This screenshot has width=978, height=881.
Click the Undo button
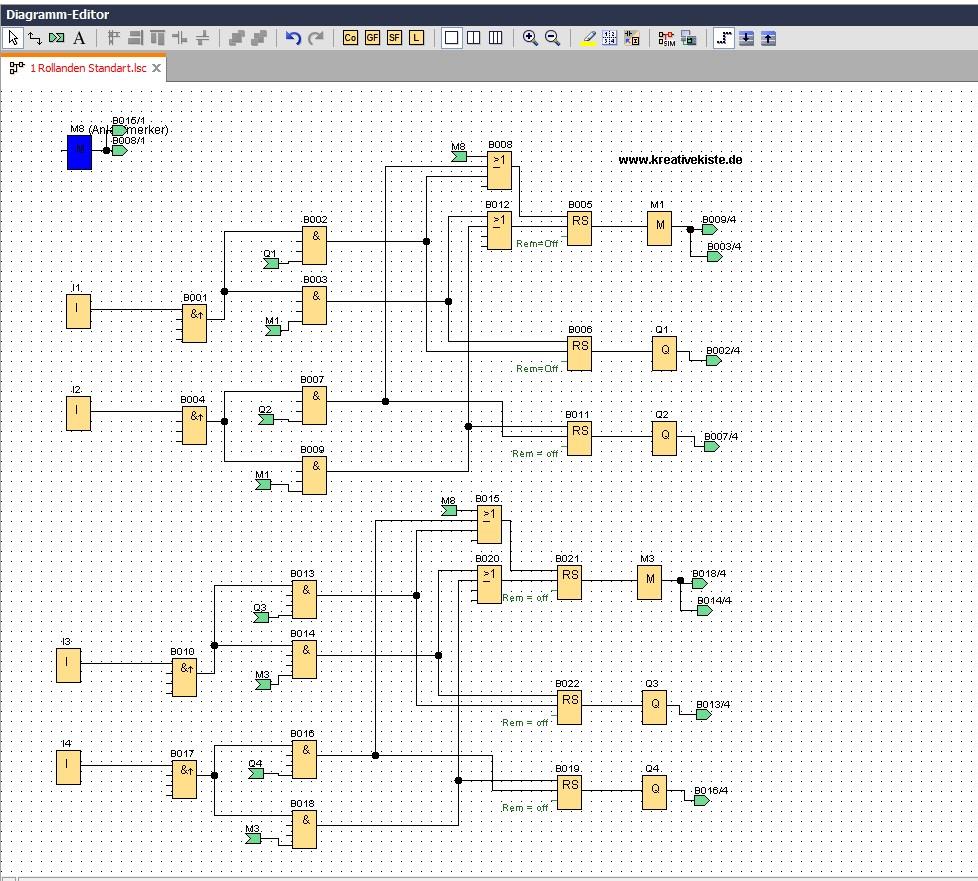(293, 38)
